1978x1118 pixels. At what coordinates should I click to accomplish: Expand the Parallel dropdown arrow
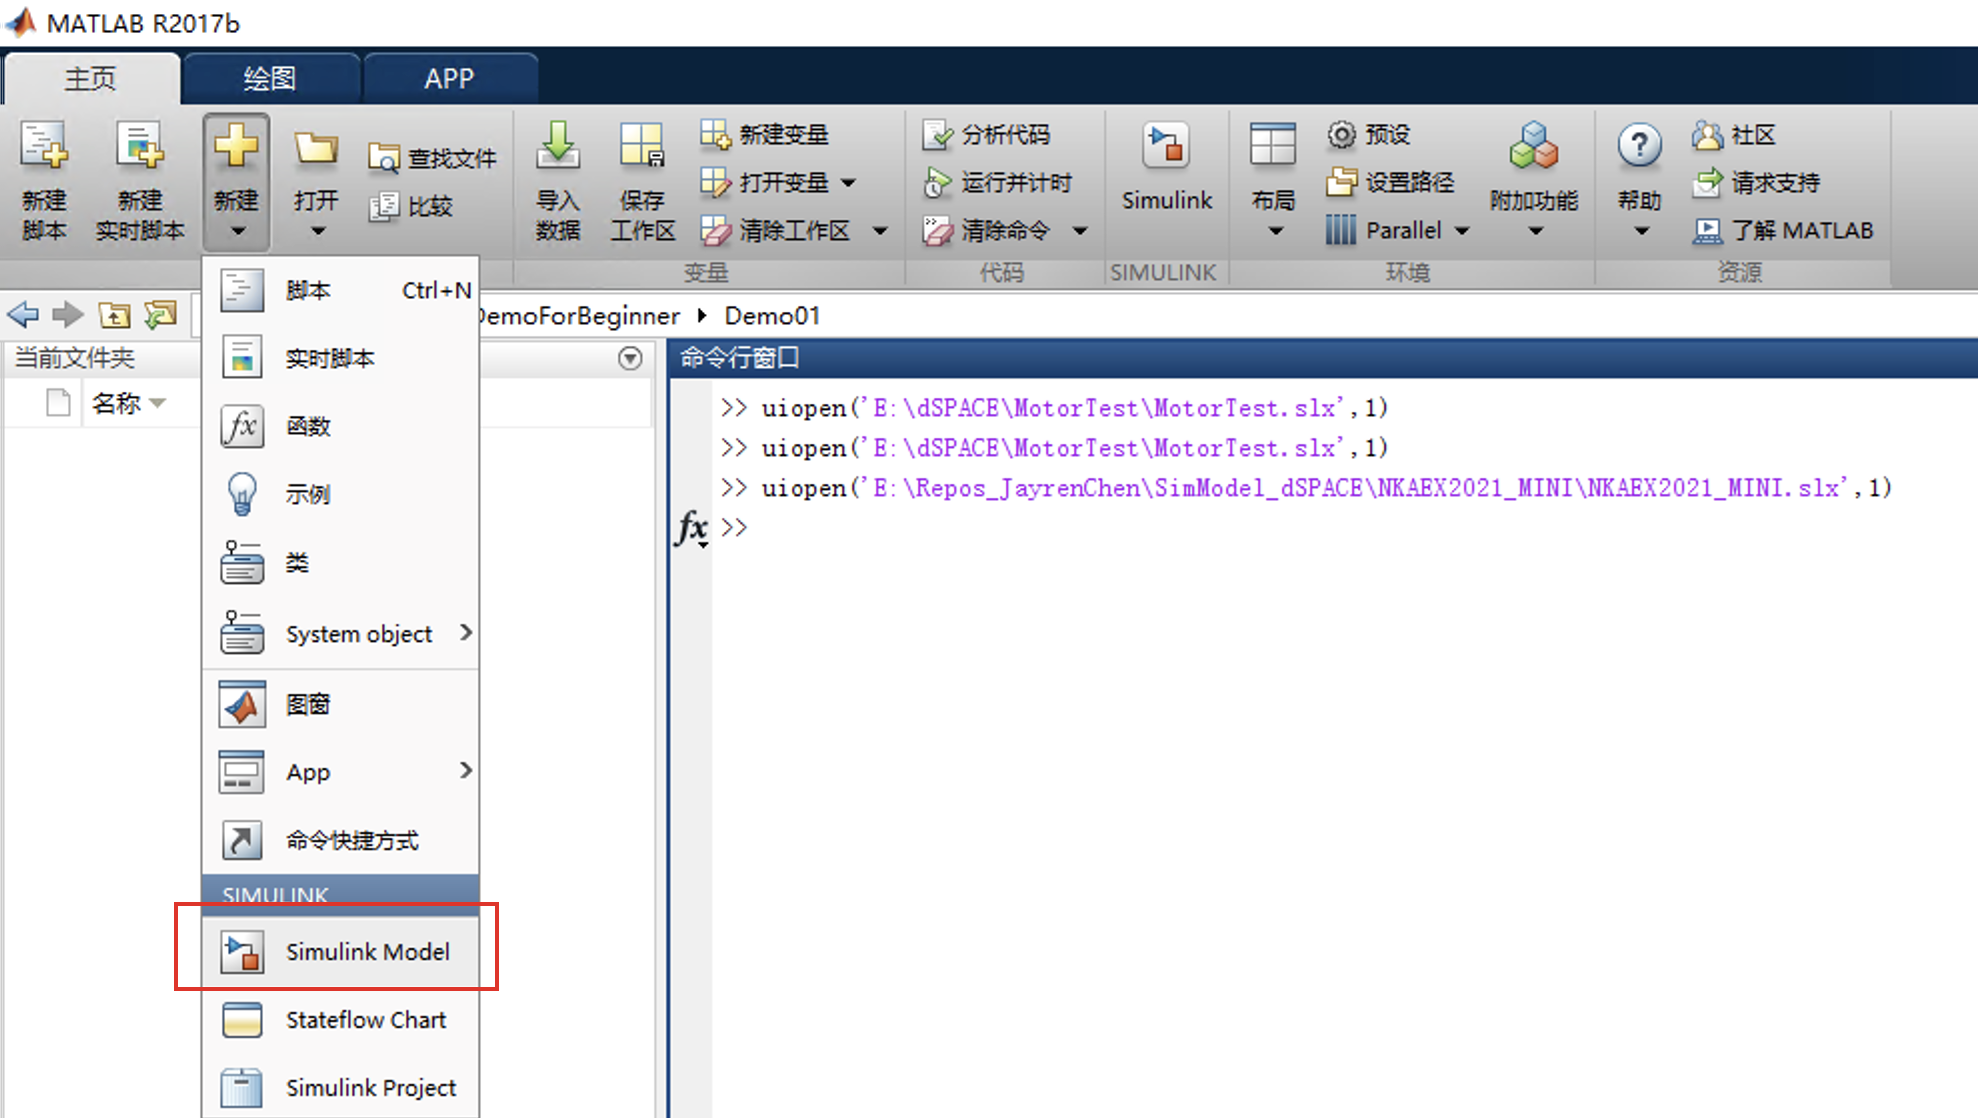click(x=1462, y=230)
